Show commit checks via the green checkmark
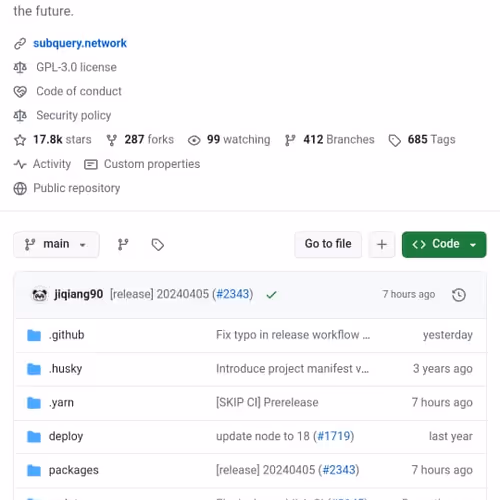The height and width of the screenshot is (500, 500). (x=271, y=295)
